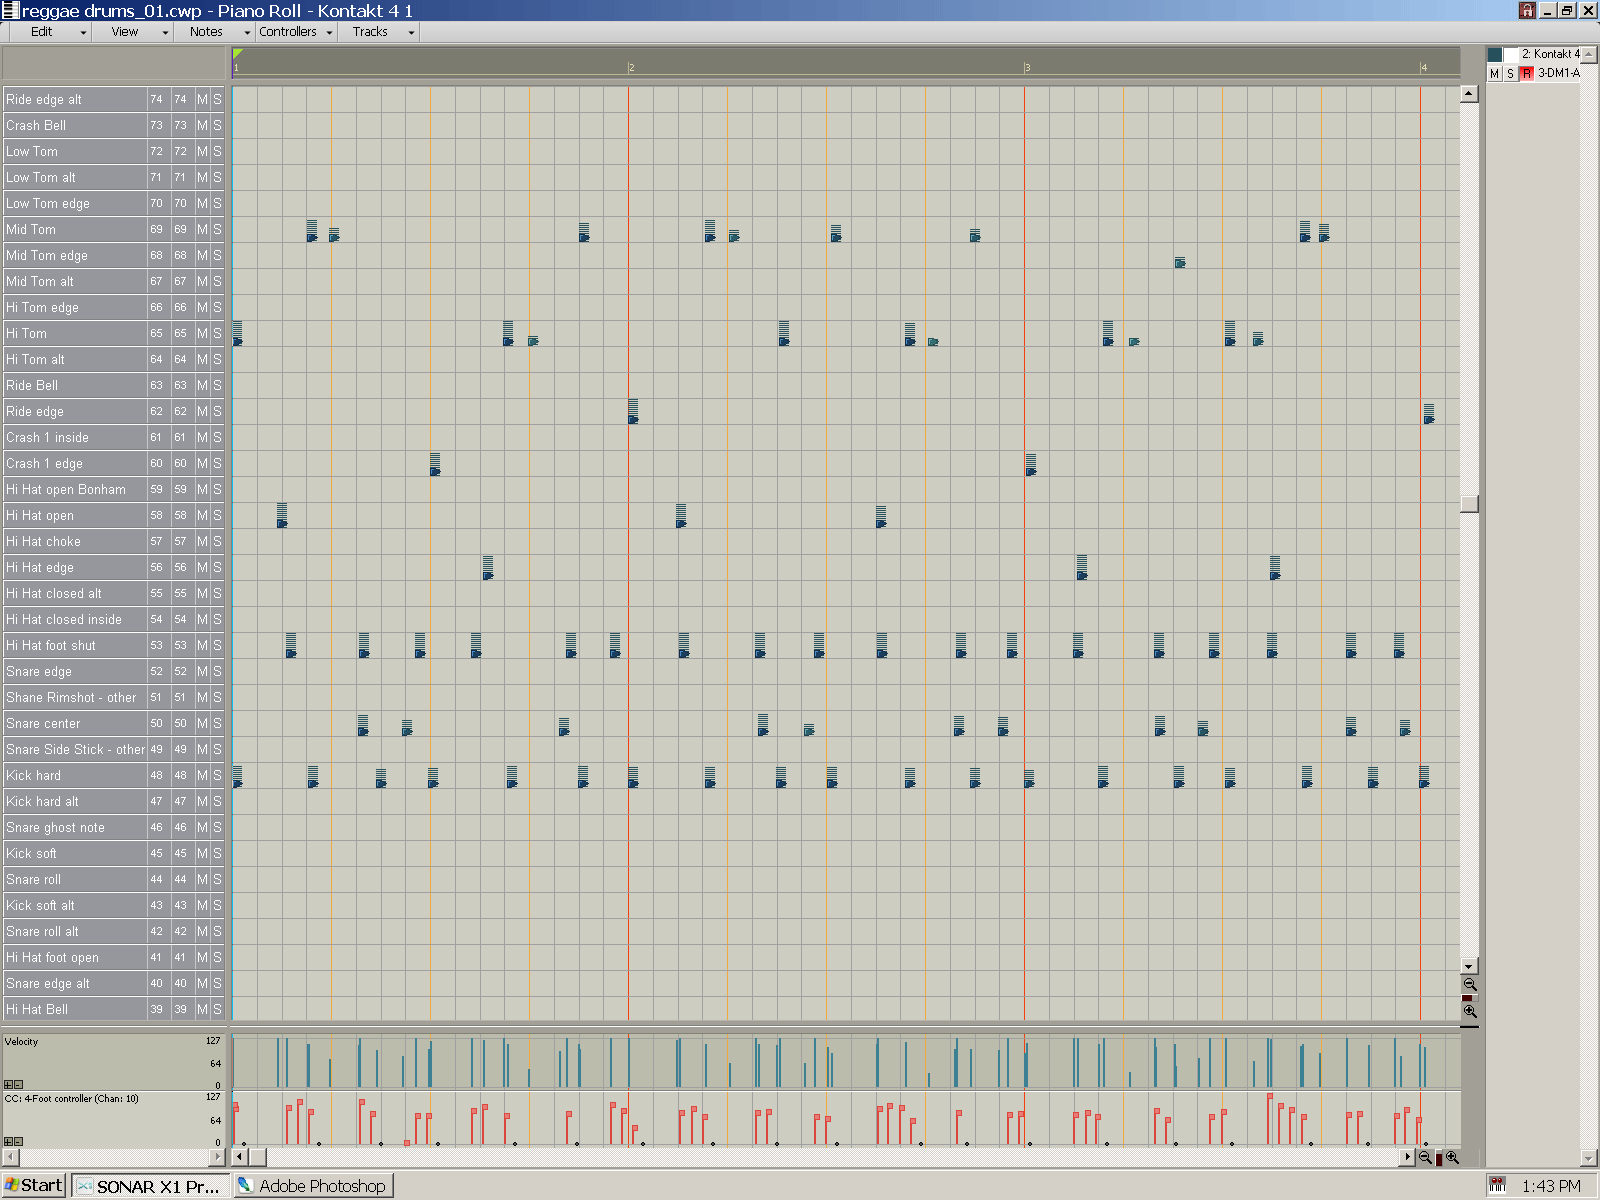Zoom out horizontally with the bottom magnifier minus
The height and width of the screenshot is (1200, 1600).
1425,1157
